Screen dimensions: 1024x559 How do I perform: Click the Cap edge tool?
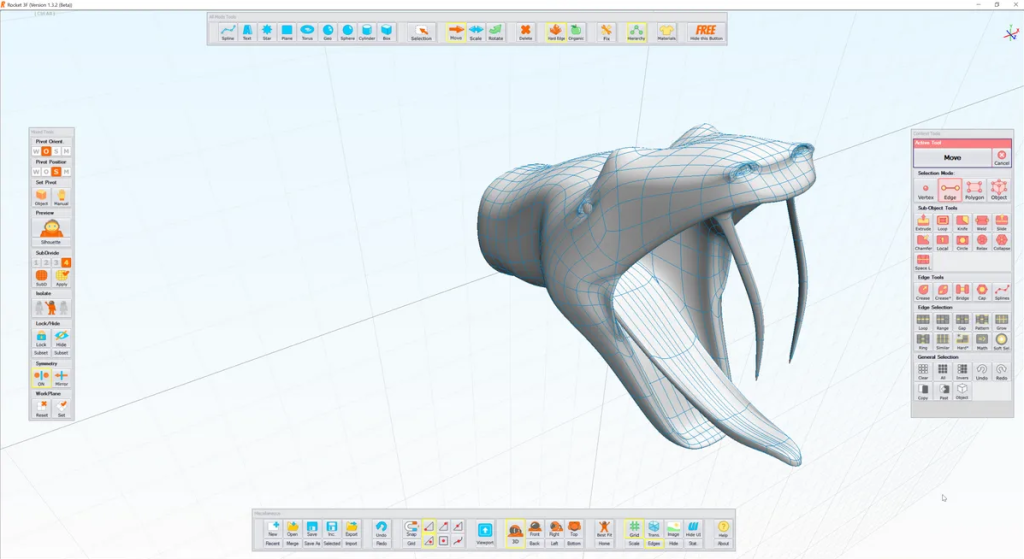[x=982, y=292]
